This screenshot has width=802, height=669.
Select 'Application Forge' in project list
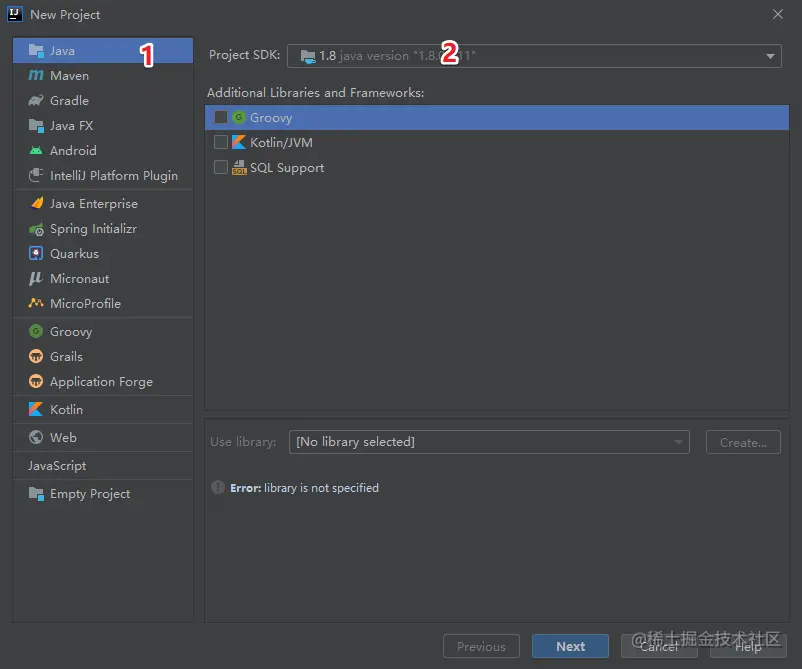click(103, 382)
